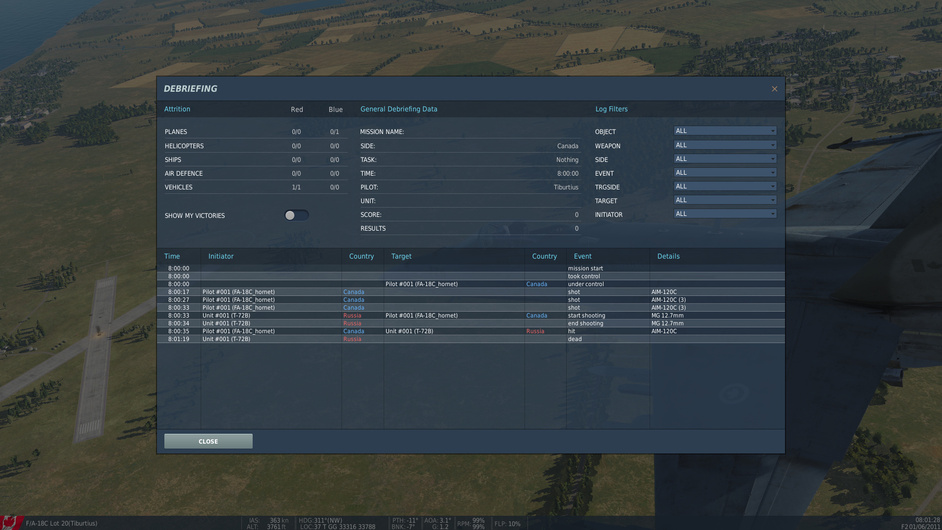Click the flag icon in the bottom status bar
This screenshot has height=530, width=942.
(x=11, y=523)
